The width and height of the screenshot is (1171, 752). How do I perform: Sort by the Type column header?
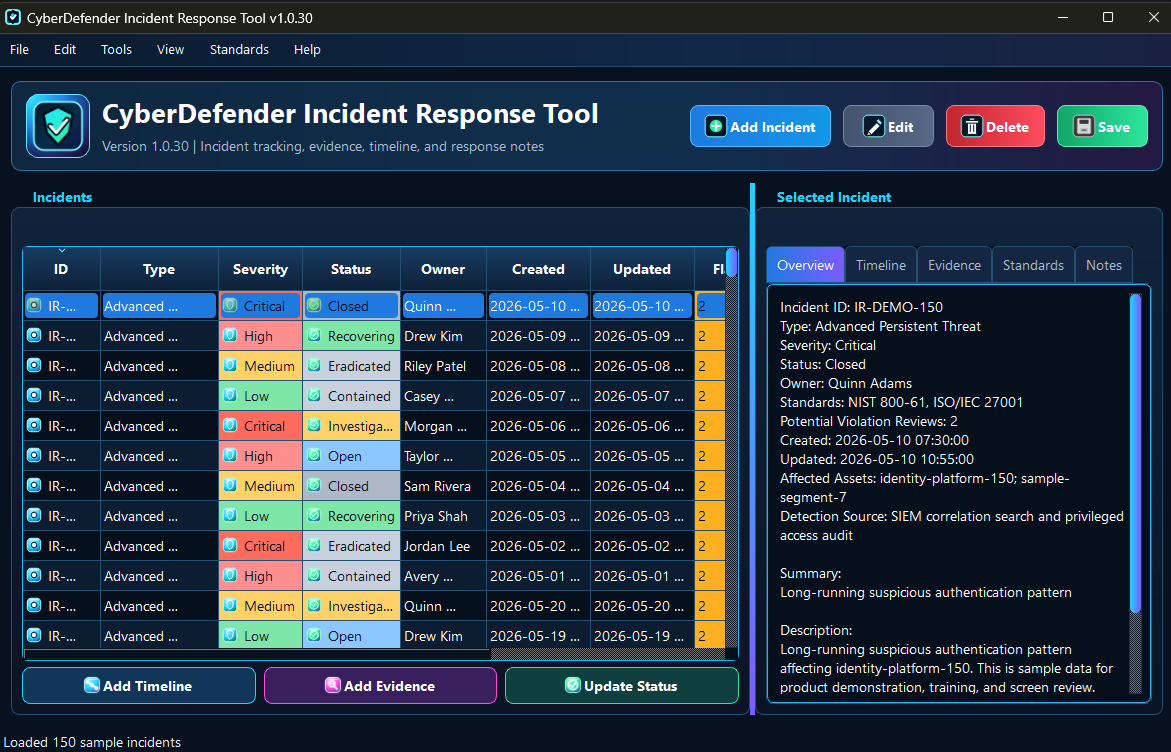click(x=158, y=269)
